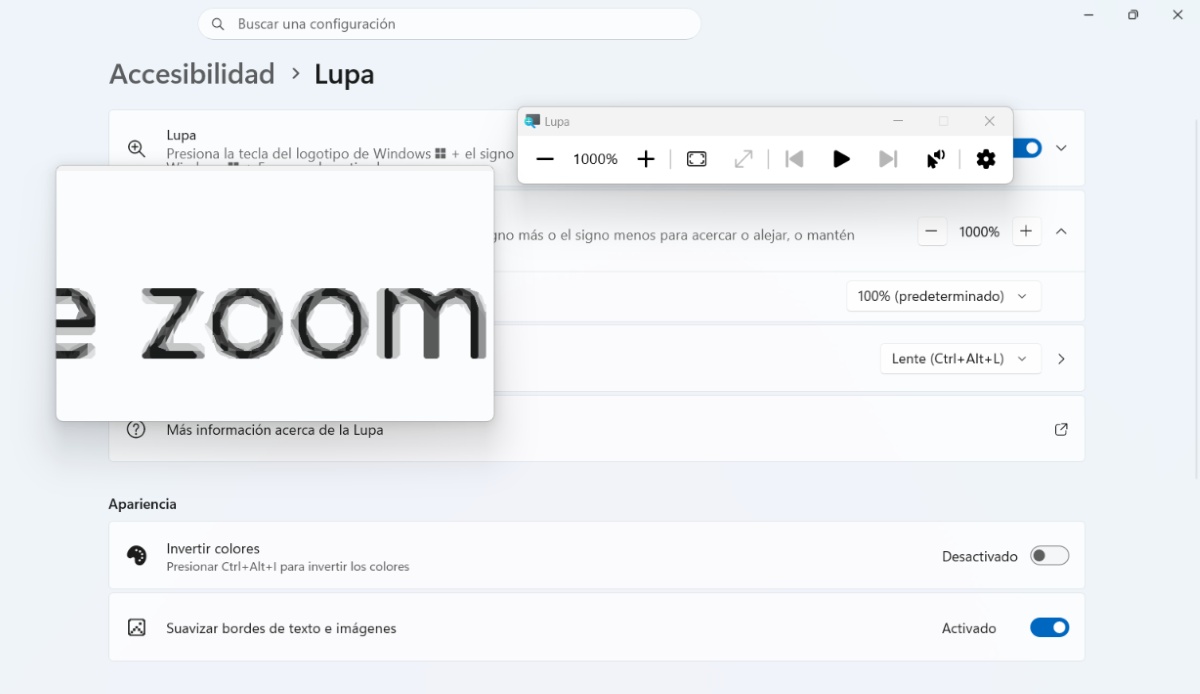Viewport: 1200px width, 694px height.
Task: Click the magnified lens preview showing zoom
Action: click(x=275, y=294)
